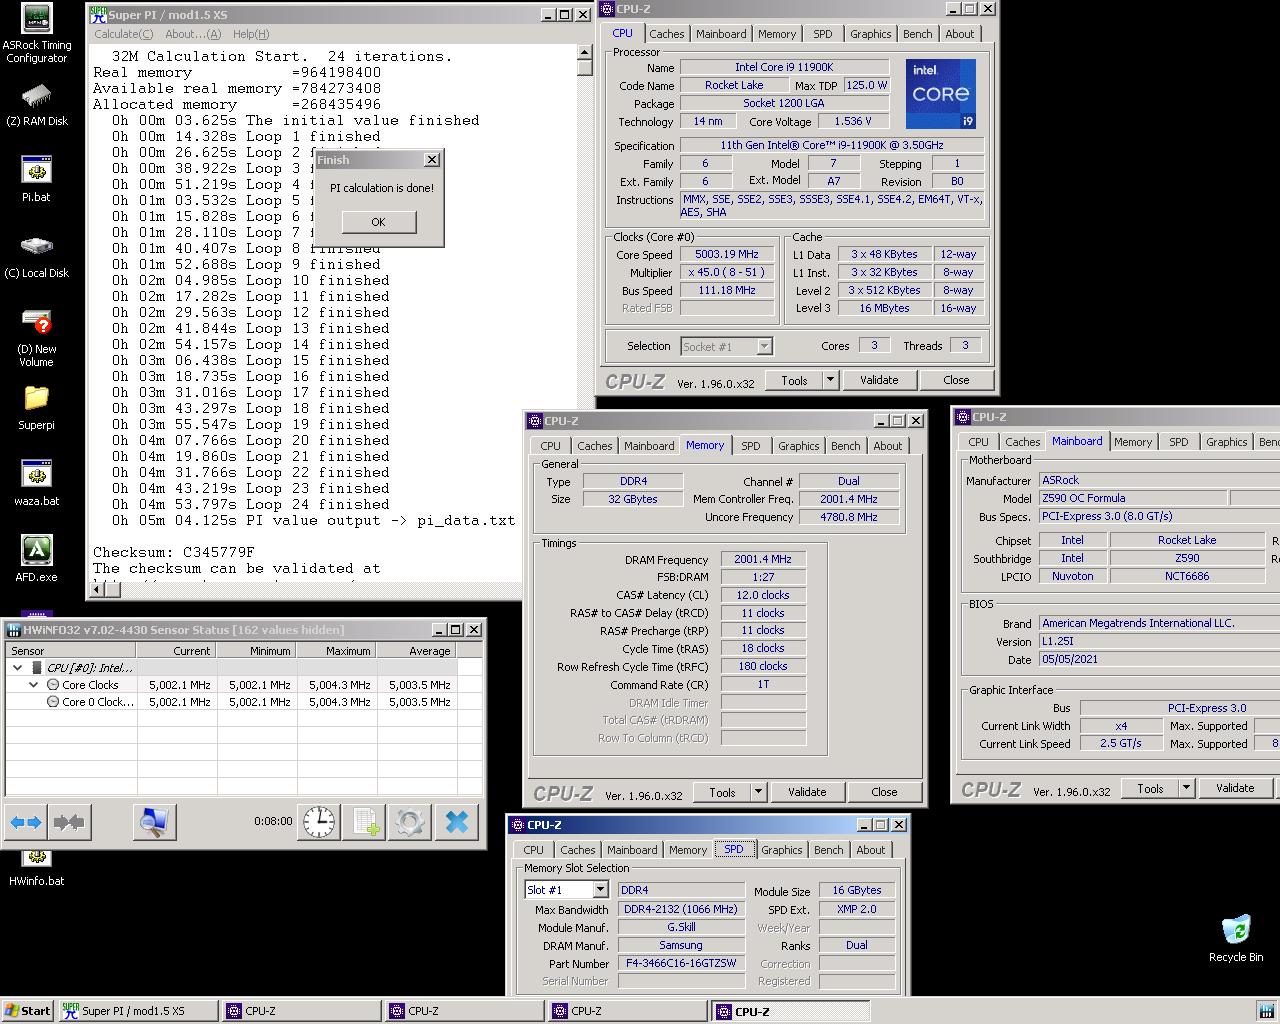Click the HWiNFO blue X close icon
The image size is (1280, 1024).
pos(456,822)
